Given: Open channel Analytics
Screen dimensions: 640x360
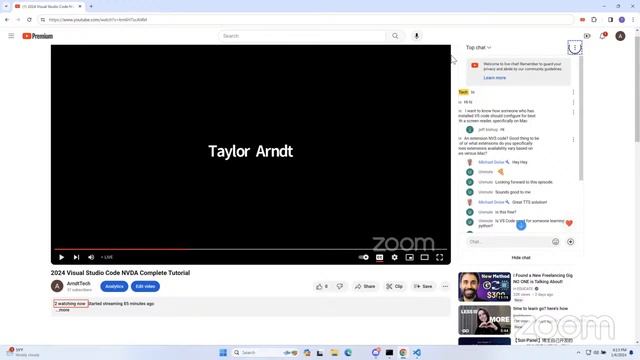Looking at the screenshot, I should (114, 287).
